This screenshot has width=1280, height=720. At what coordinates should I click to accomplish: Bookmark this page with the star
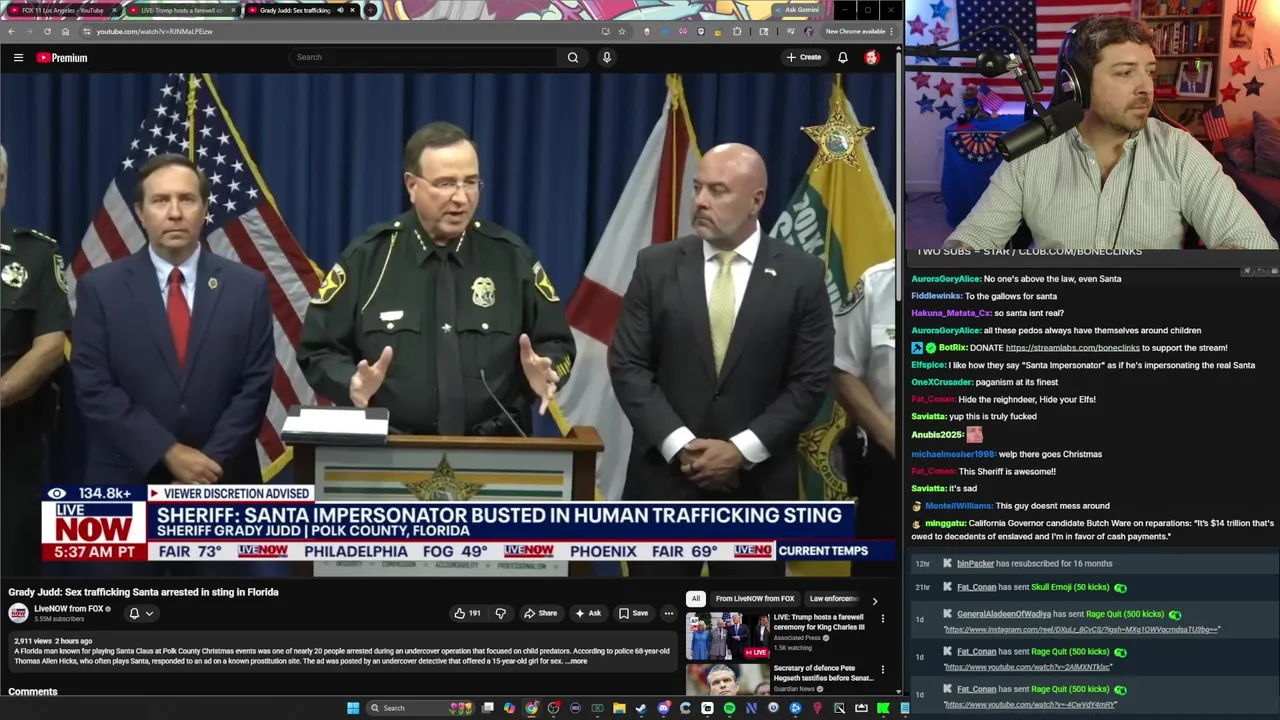coord(622,31)
